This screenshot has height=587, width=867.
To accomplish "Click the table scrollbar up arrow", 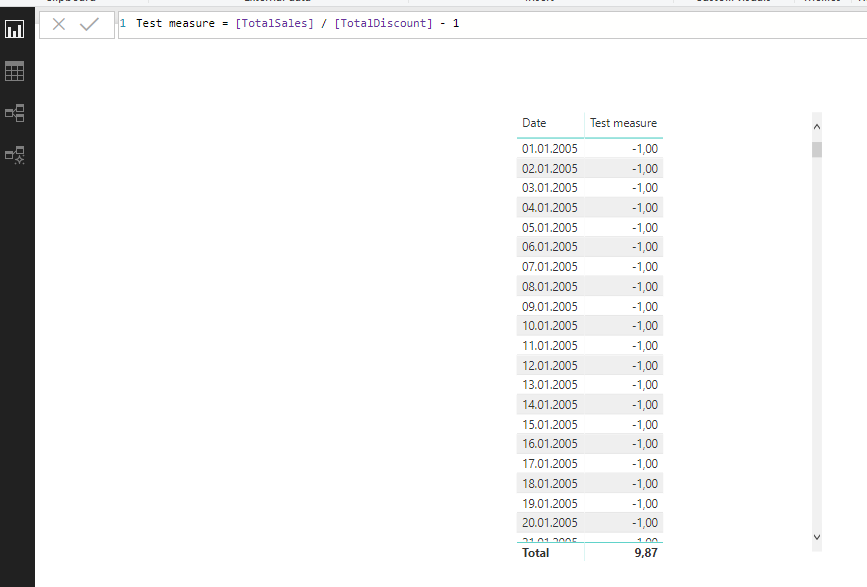I will 817,127.
